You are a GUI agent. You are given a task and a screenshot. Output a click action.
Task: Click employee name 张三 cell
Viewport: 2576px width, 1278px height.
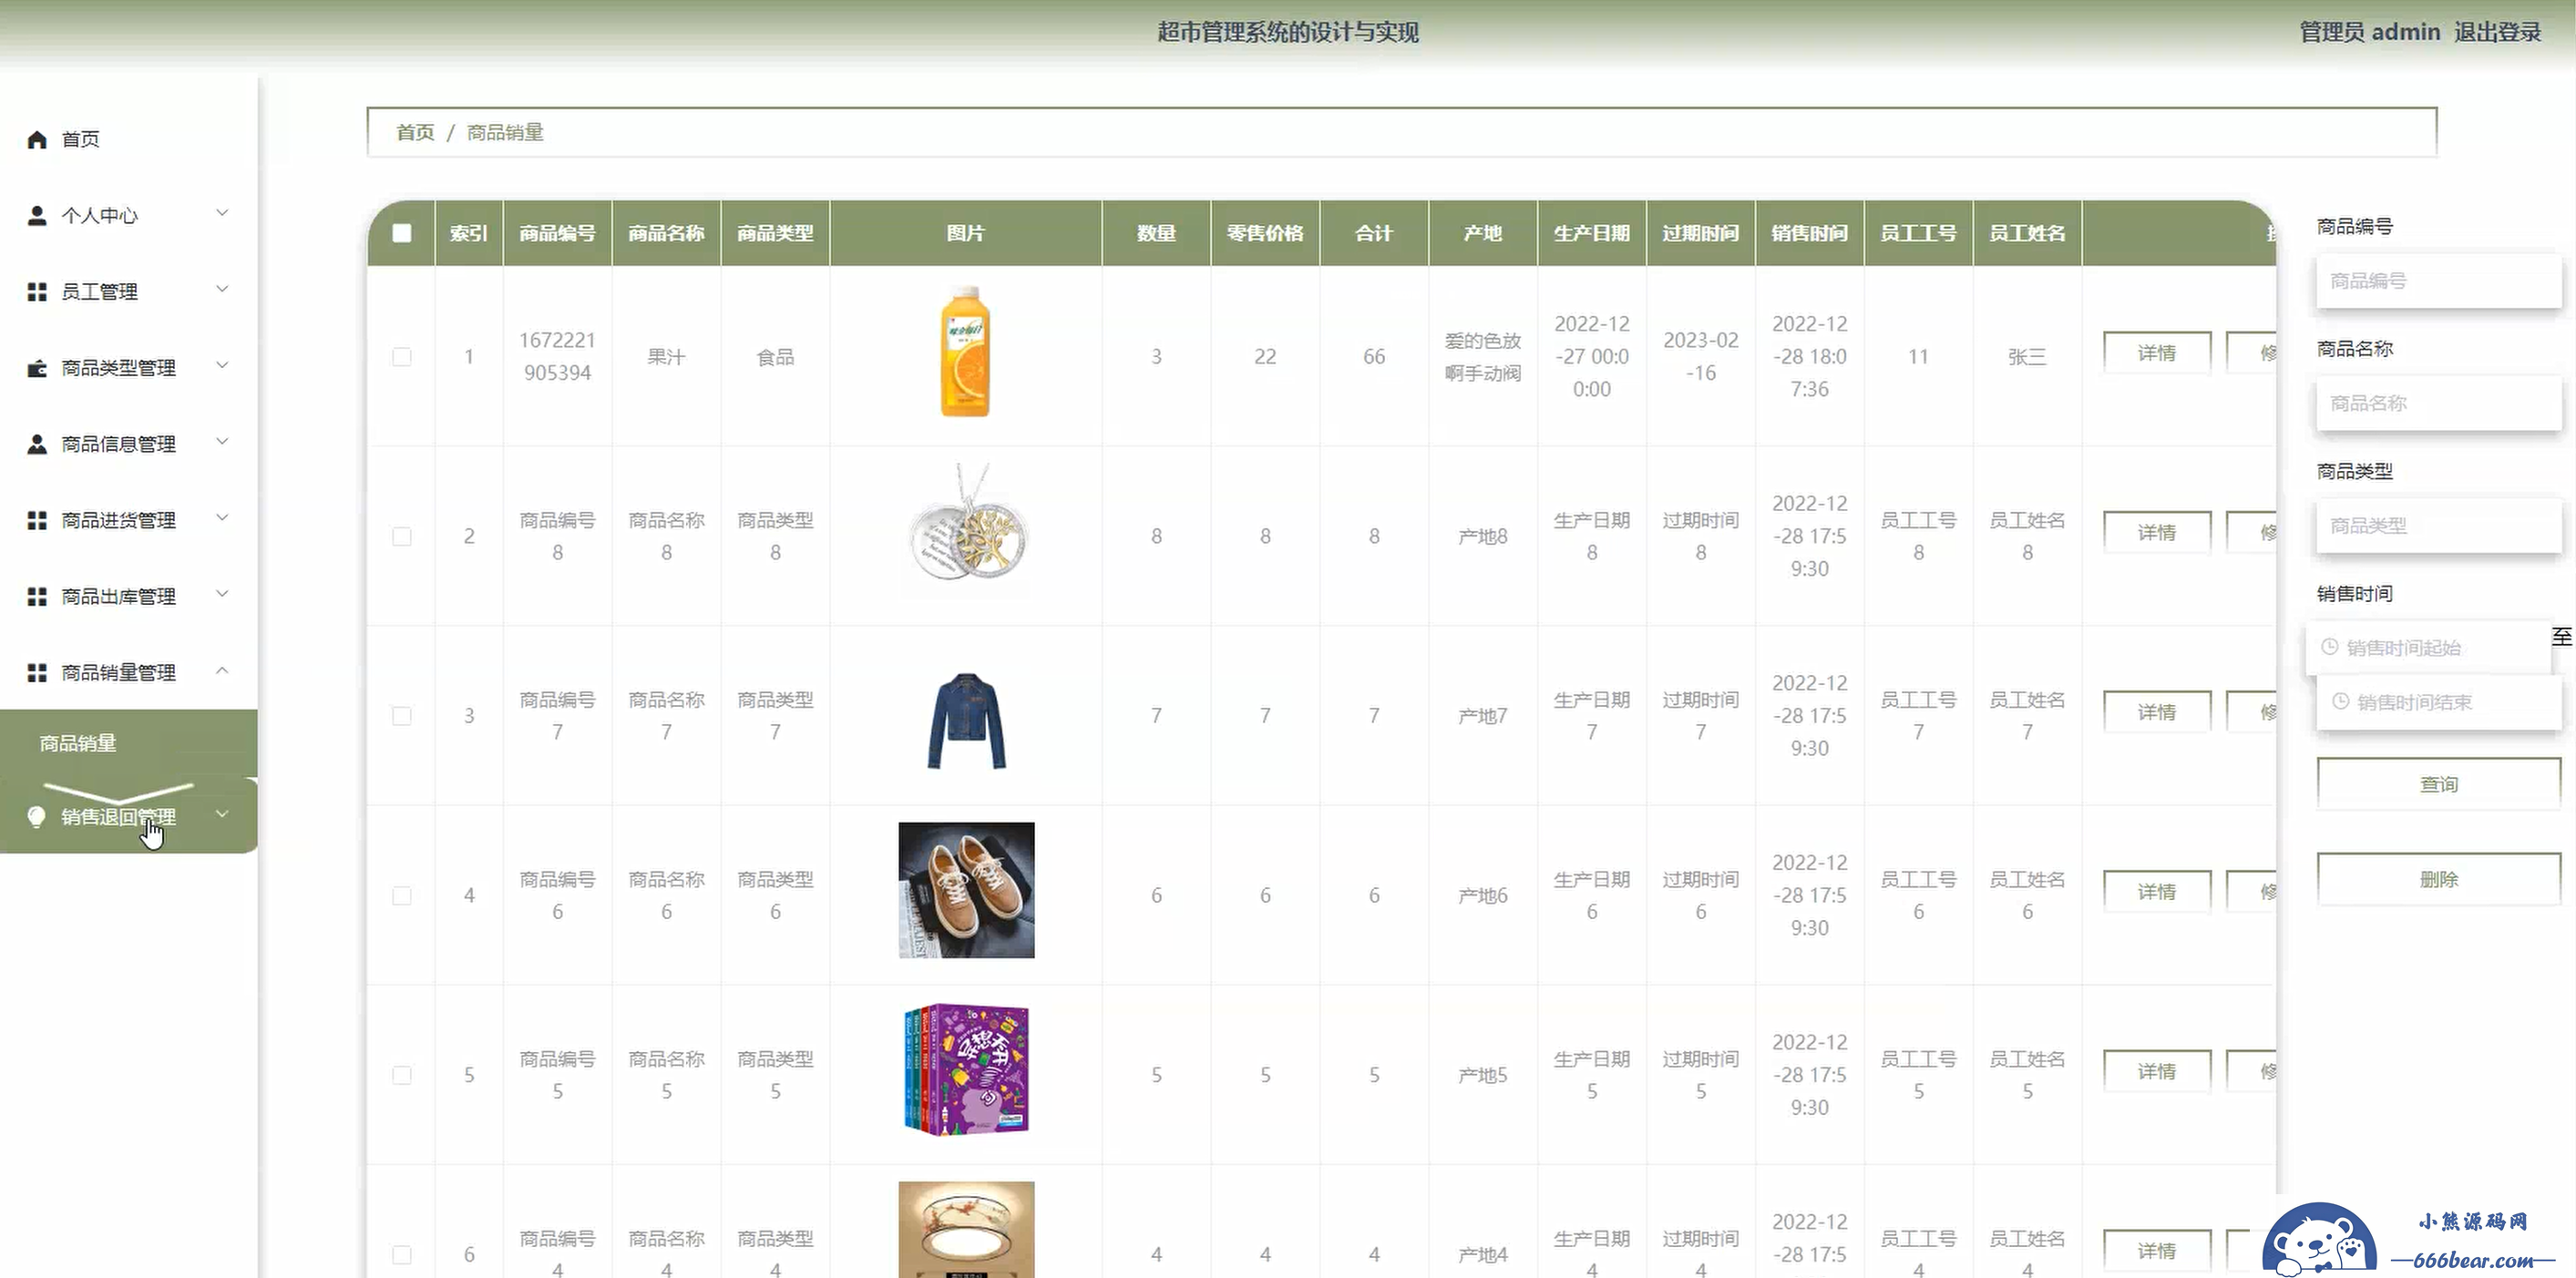coord(2027,357)
